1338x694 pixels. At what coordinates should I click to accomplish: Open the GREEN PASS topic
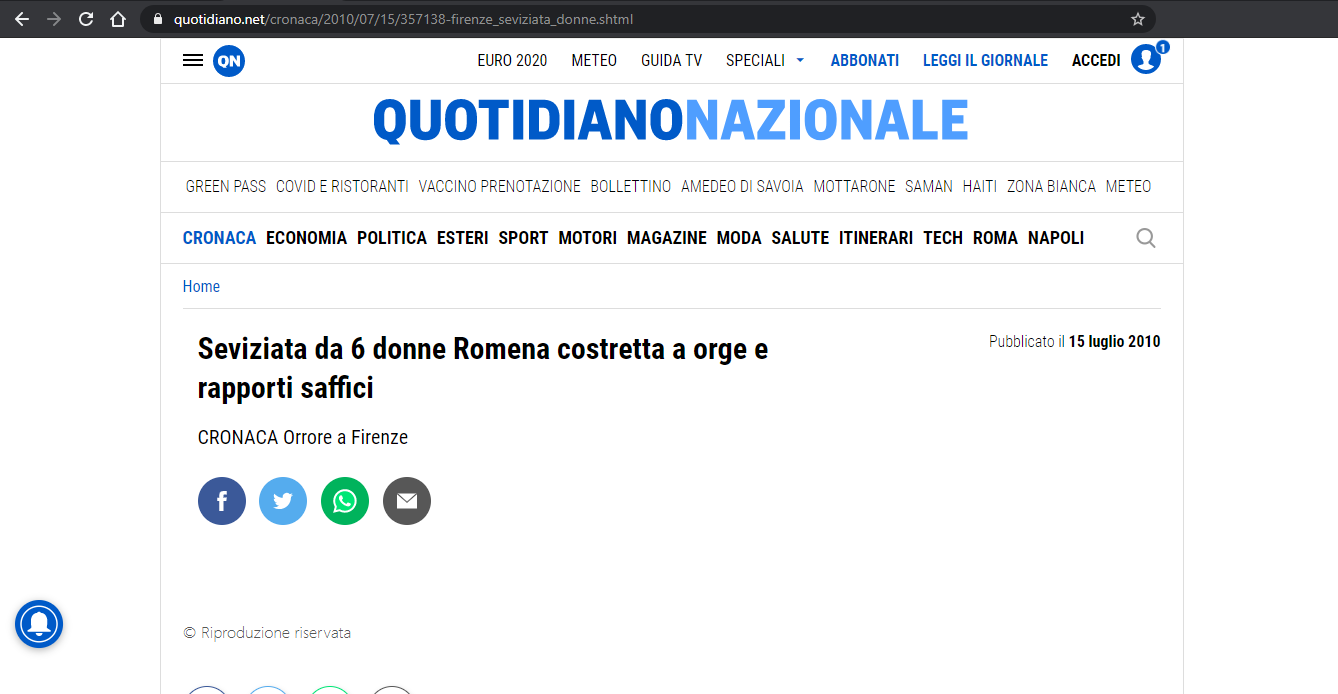point(226,187)
